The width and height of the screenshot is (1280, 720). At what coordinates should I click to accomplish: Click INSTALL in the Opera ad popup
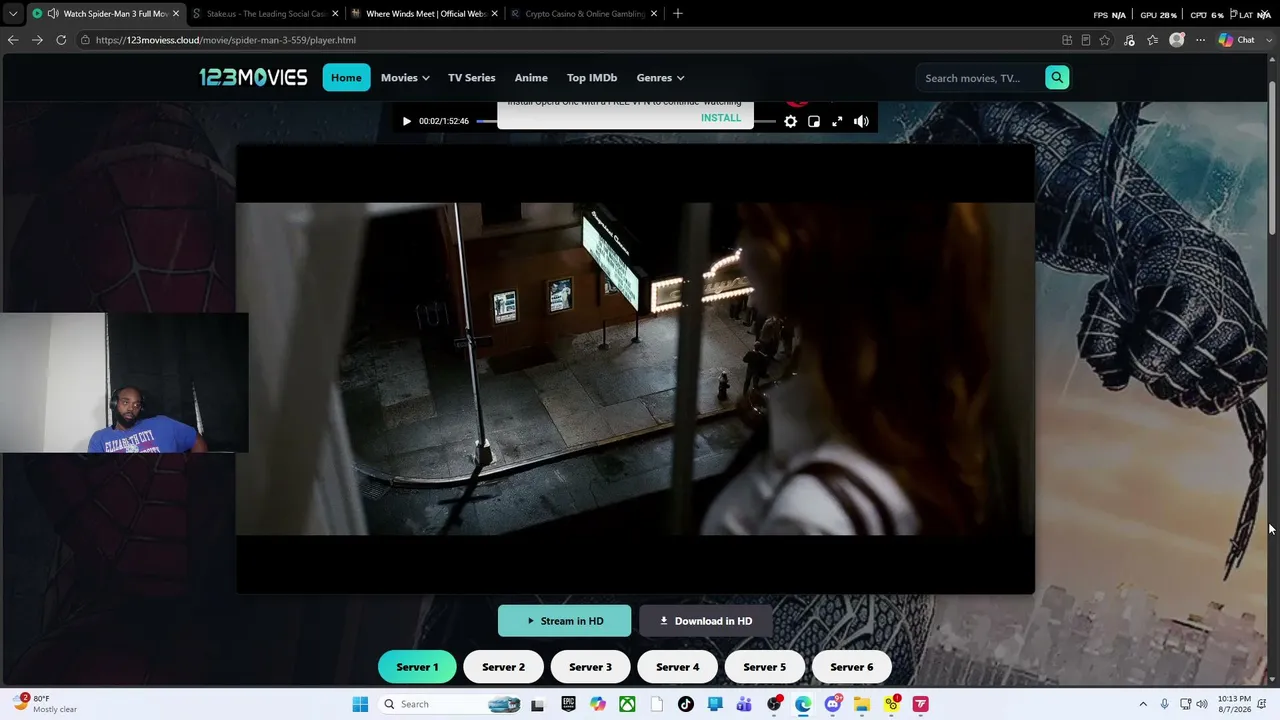coord(721,118)
